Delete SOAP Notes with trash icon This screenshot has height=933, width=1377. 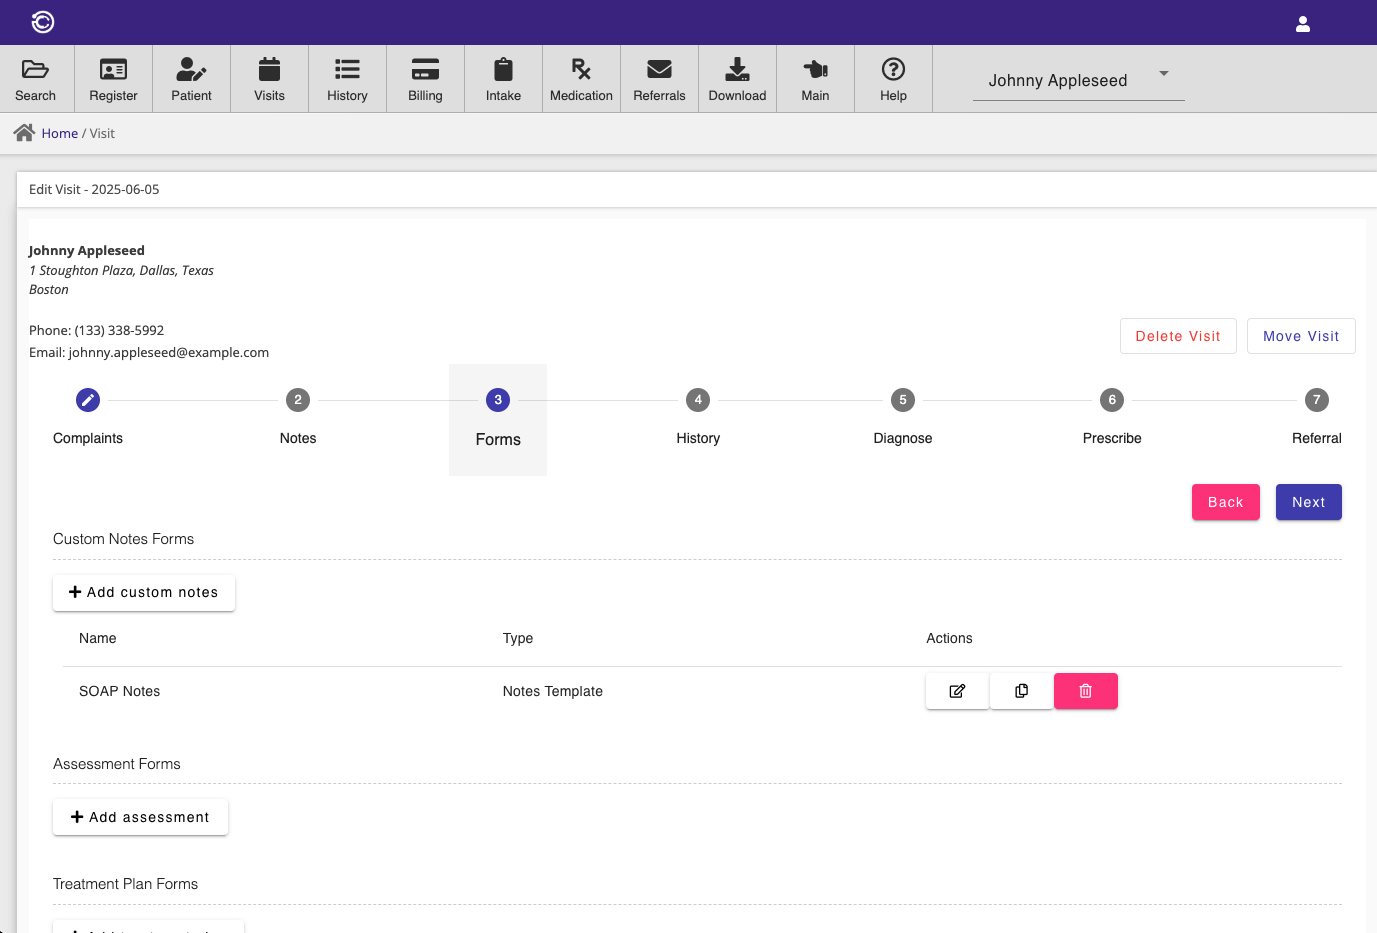tap(1085, 691)
